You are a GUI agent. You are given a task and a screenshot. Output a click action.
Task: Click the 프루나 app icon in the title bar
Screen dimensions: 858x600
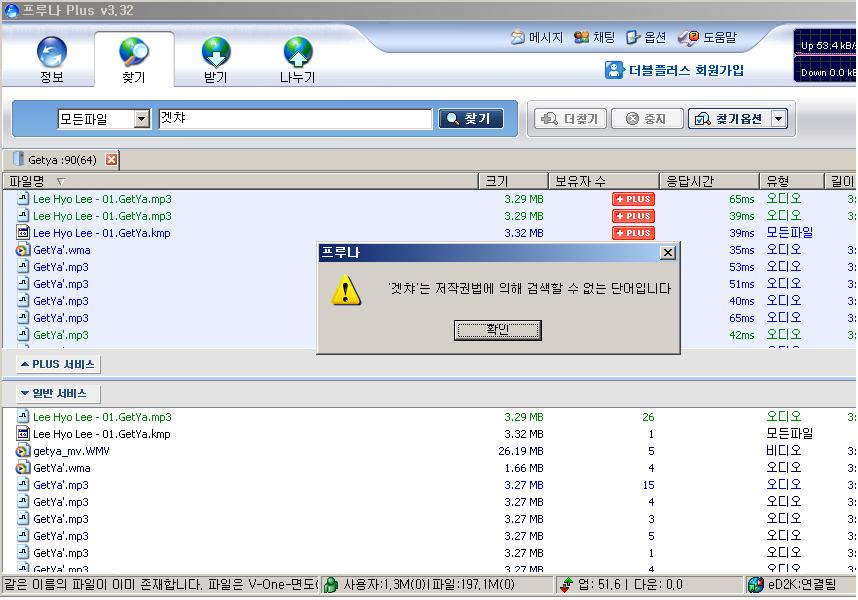(11, 10)
